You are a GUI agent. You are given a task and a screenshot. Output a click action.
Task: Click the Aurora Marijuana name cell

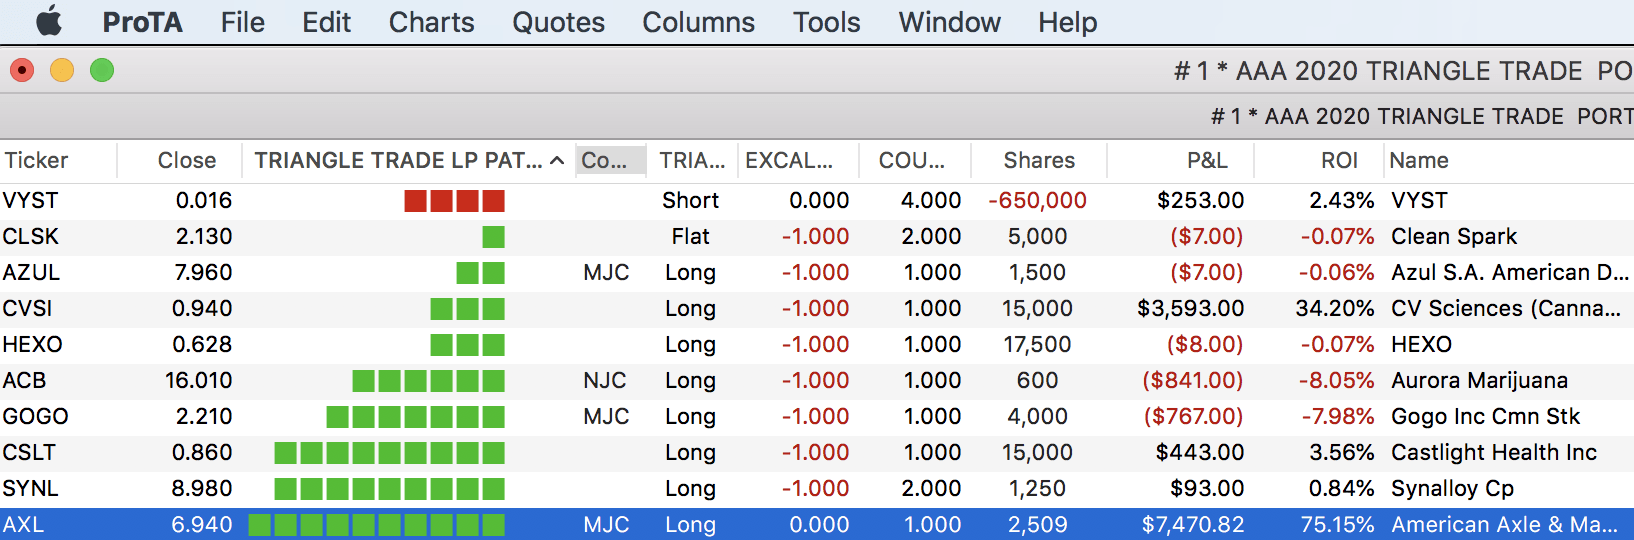[1479, 380]
